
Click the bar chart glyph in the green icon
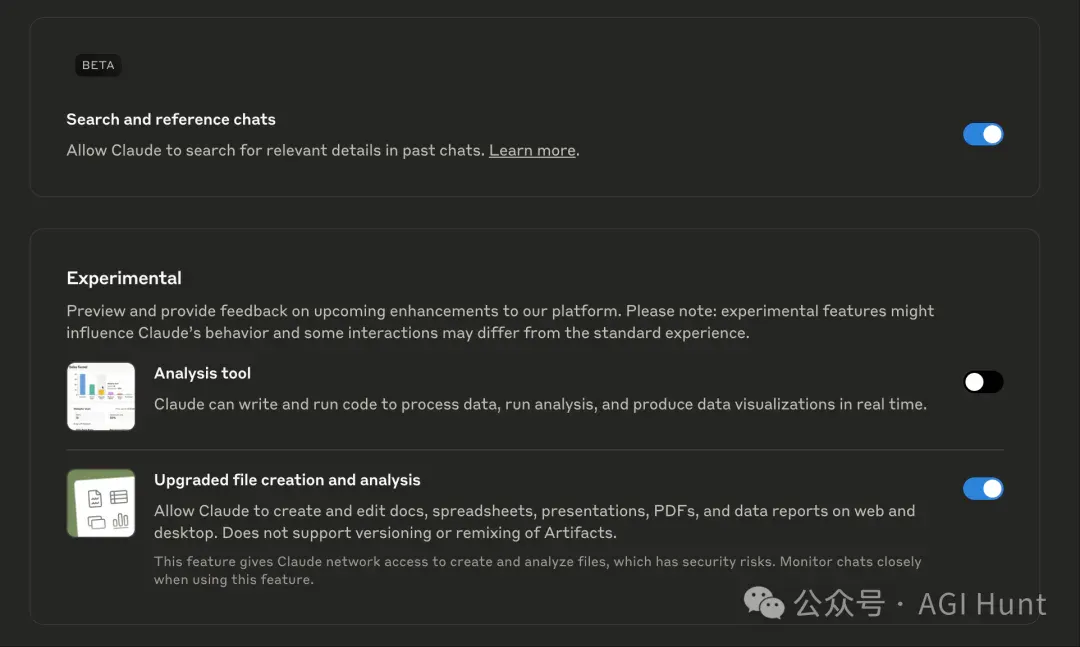pyautogui.click(x=121, y=520)
